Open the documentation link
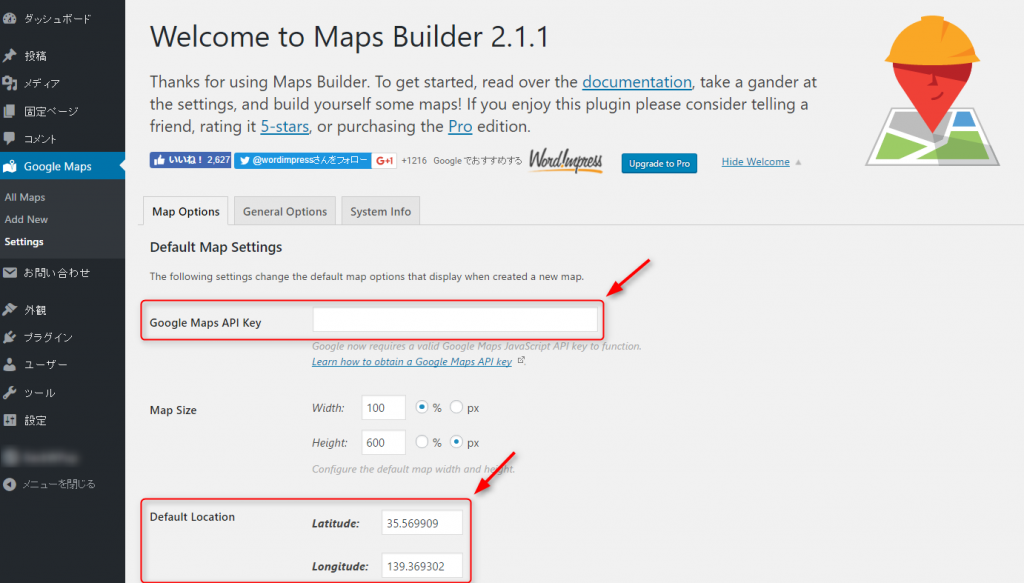The height and width of the screenshot is (583, 1024). (637, 82)
